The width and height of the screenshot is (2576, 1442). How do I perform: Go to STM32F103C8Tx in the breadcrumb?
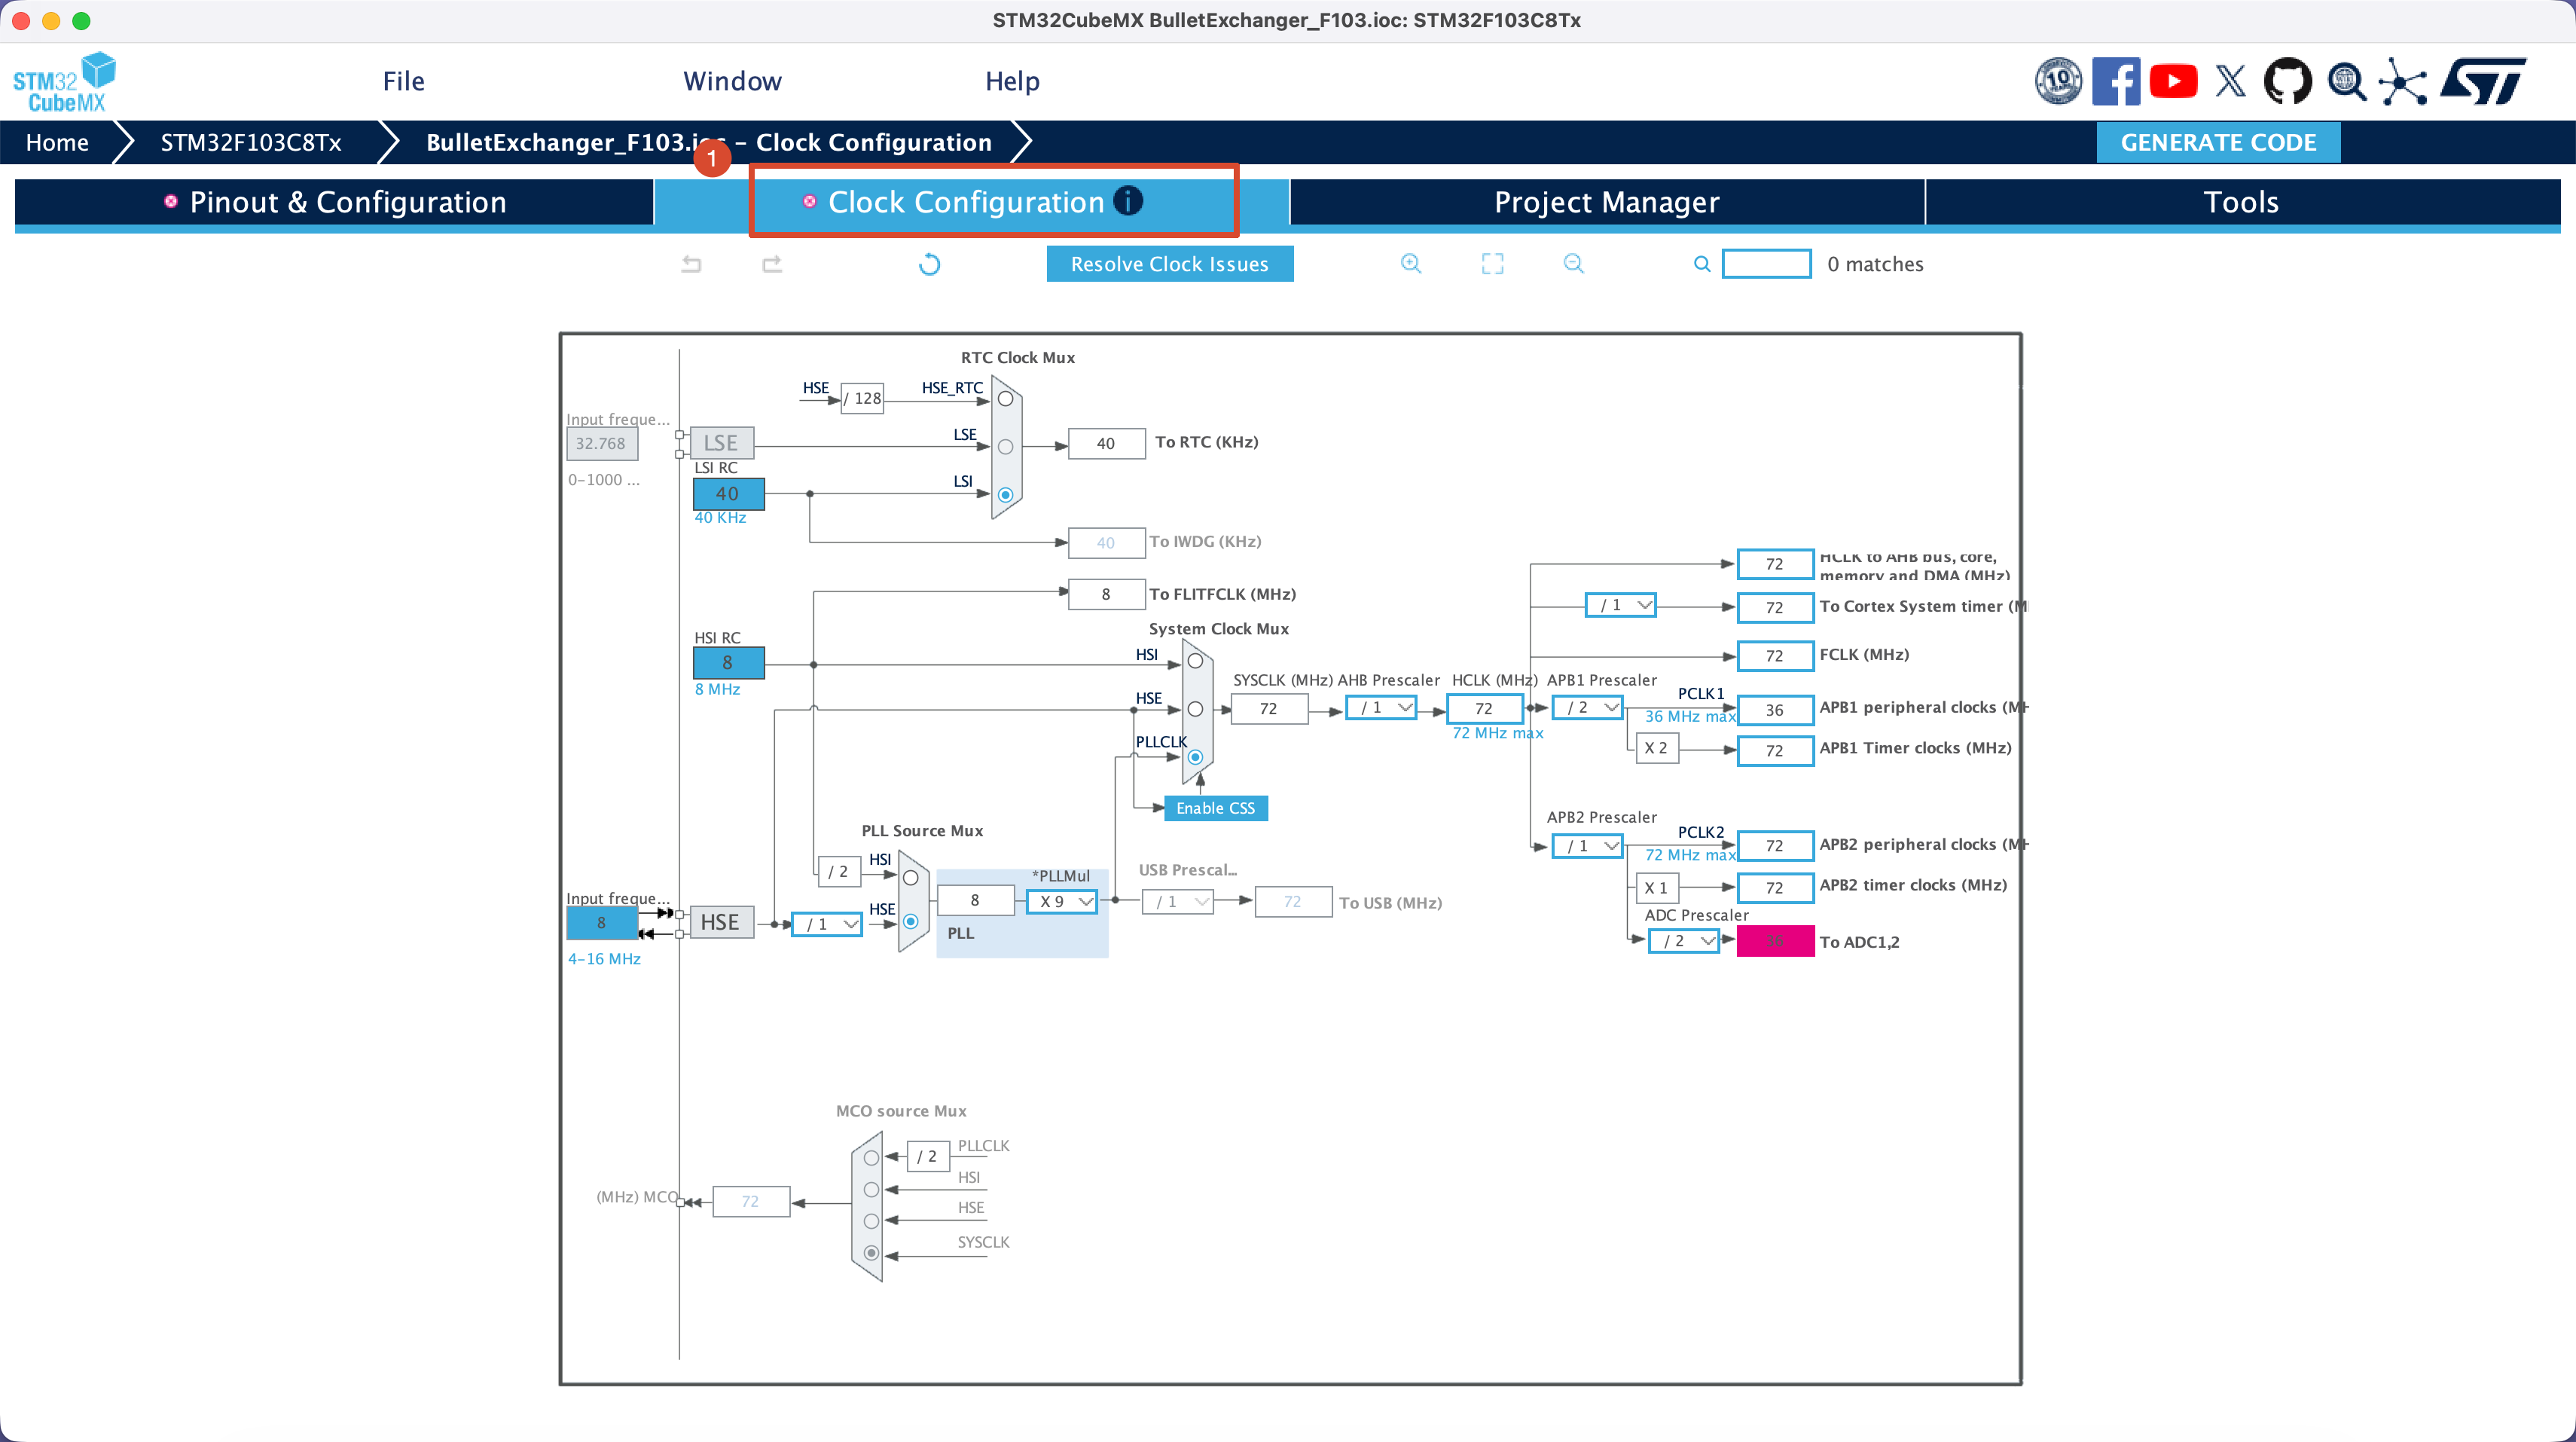click(x=251, y=142)
